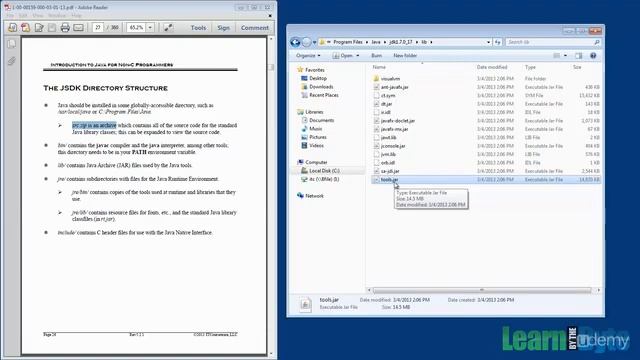Click the read mode arrows icon in Reader

tap(168, 28)
